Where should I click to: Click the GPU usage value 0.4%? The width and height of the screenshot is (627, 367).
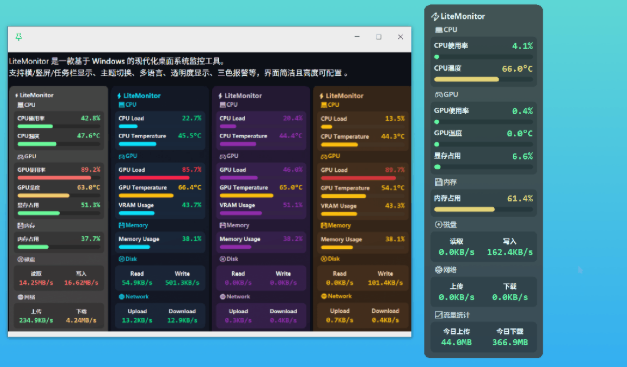point(522,111)
